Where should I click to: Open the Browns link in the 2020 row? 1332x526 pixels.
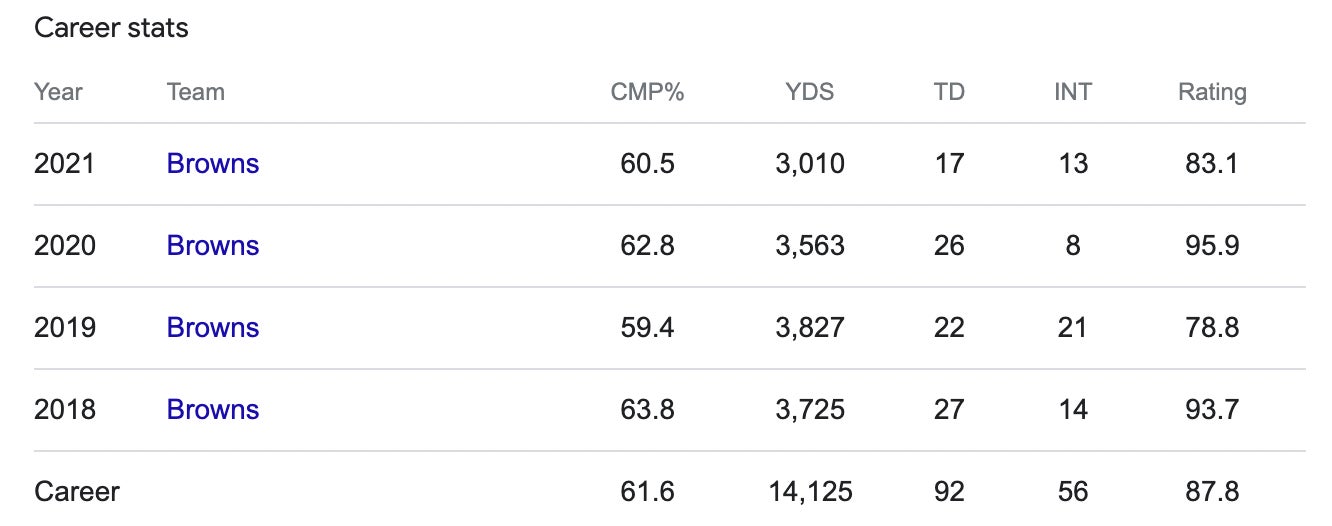(x=213, y=246)
